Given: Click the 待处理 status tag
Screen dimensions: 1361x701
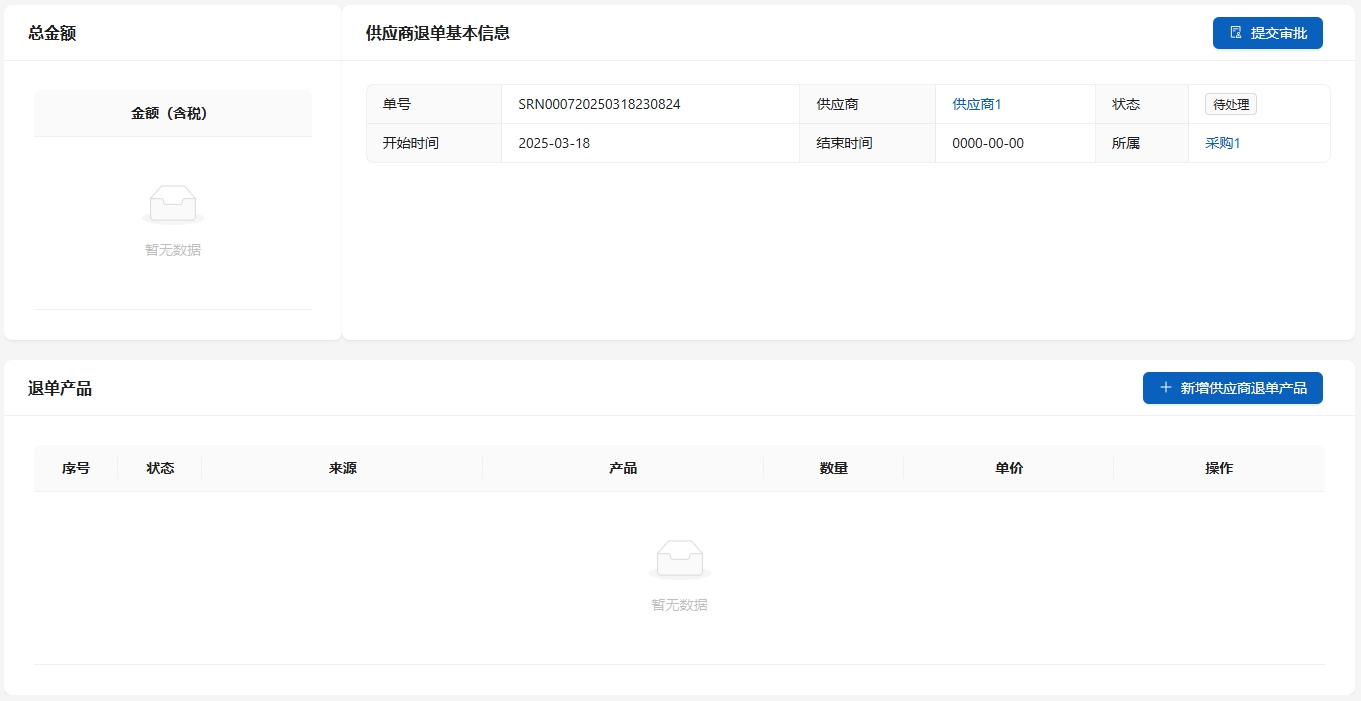Looking at the screenshot, I should point(1230,104).
